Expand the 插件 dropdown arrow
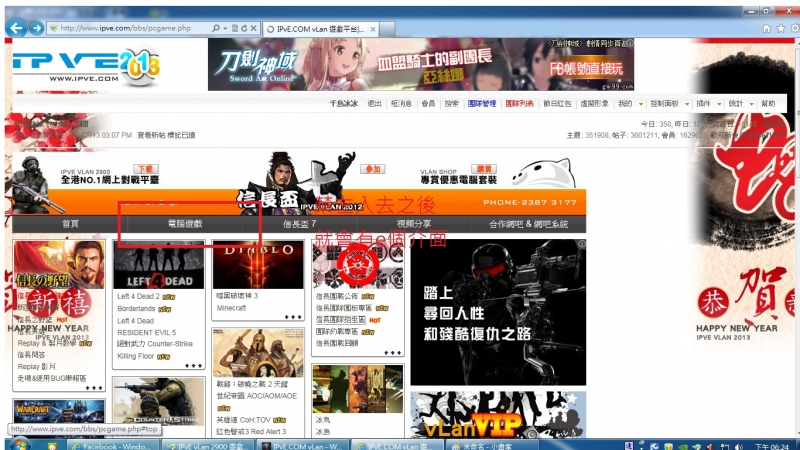Viewport: 800px width, 450px height. click(719, 104)
